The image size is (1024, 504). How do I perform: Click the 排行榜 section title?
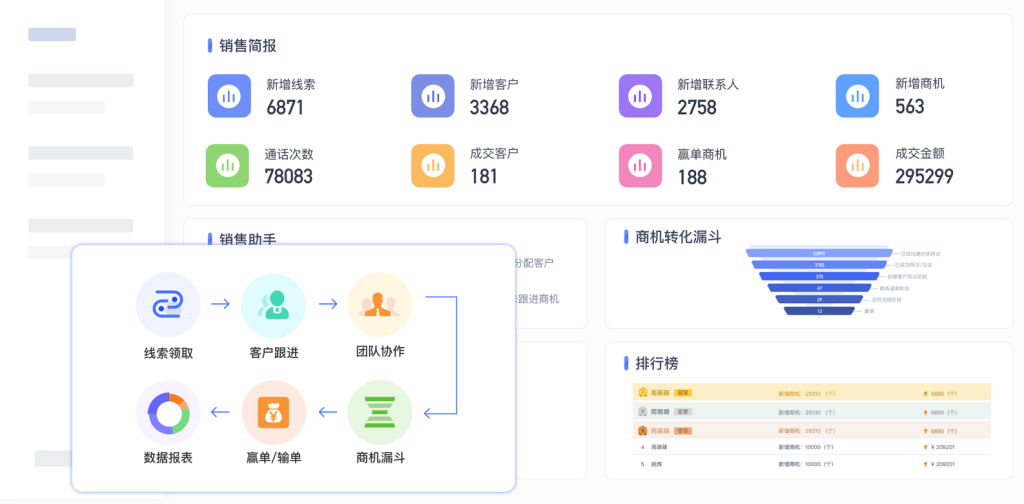point(656,364)
